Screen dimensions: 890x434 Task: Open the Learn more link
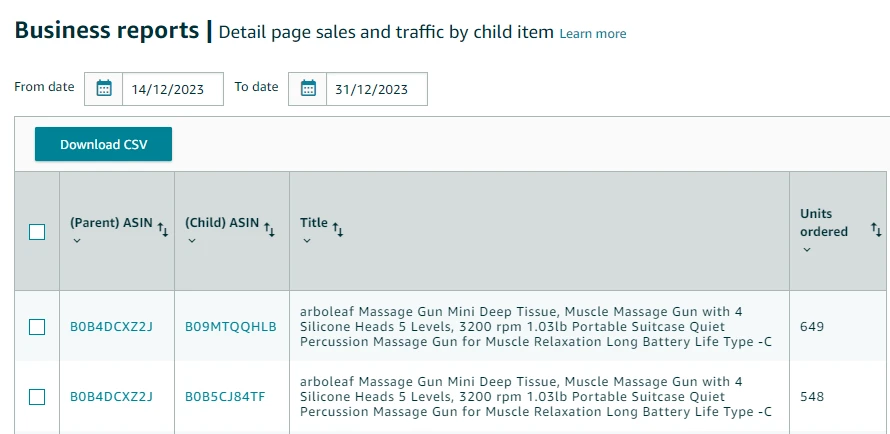tap(593, 34)
